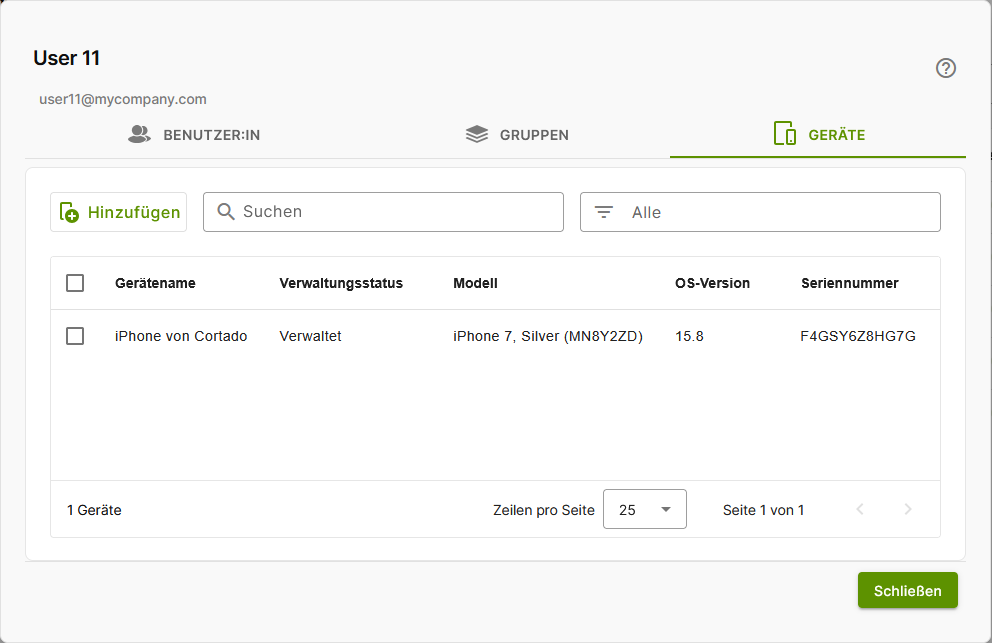The image size is (992, 643).
Task: Click the add-device icon beside Hinzufügen
Action: tap(69, 212)
